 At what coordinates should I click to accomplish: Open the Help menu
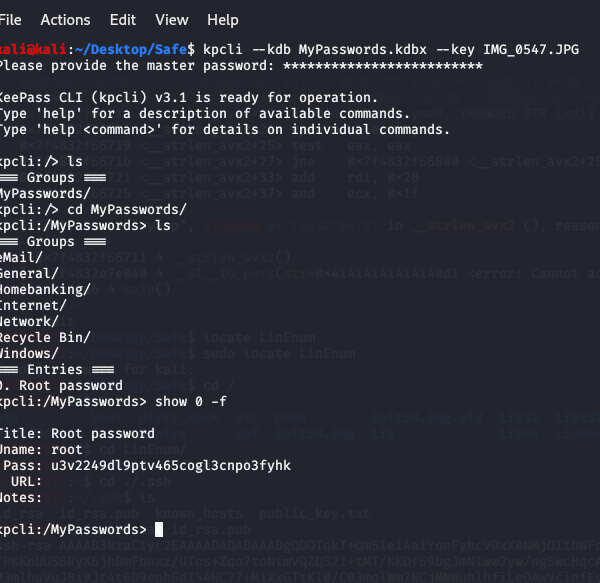[223, 20]
